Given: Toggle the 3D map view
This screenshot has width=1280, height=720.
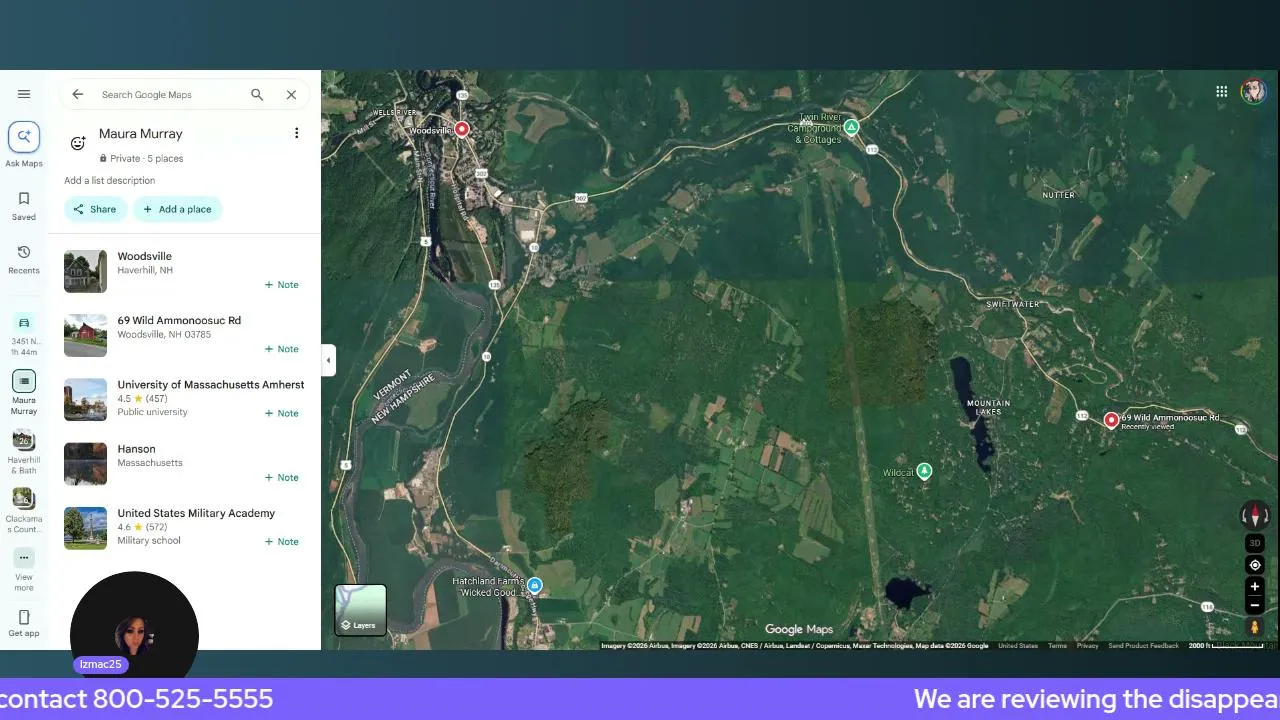Looking at the screenshot, I should coord(1254,543).
